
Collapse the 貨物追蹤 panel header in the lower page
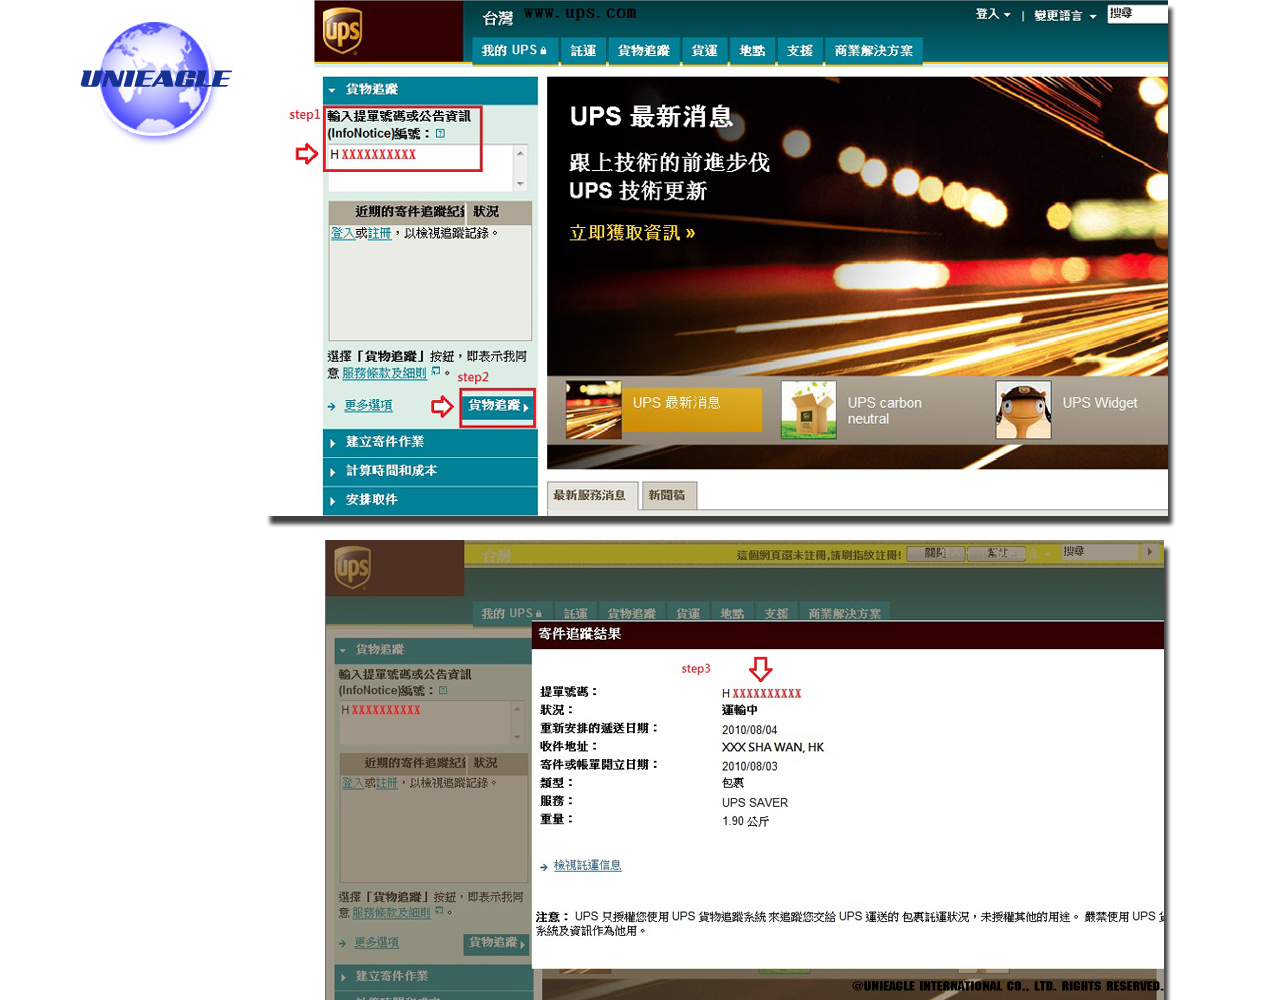coord(433,650)
